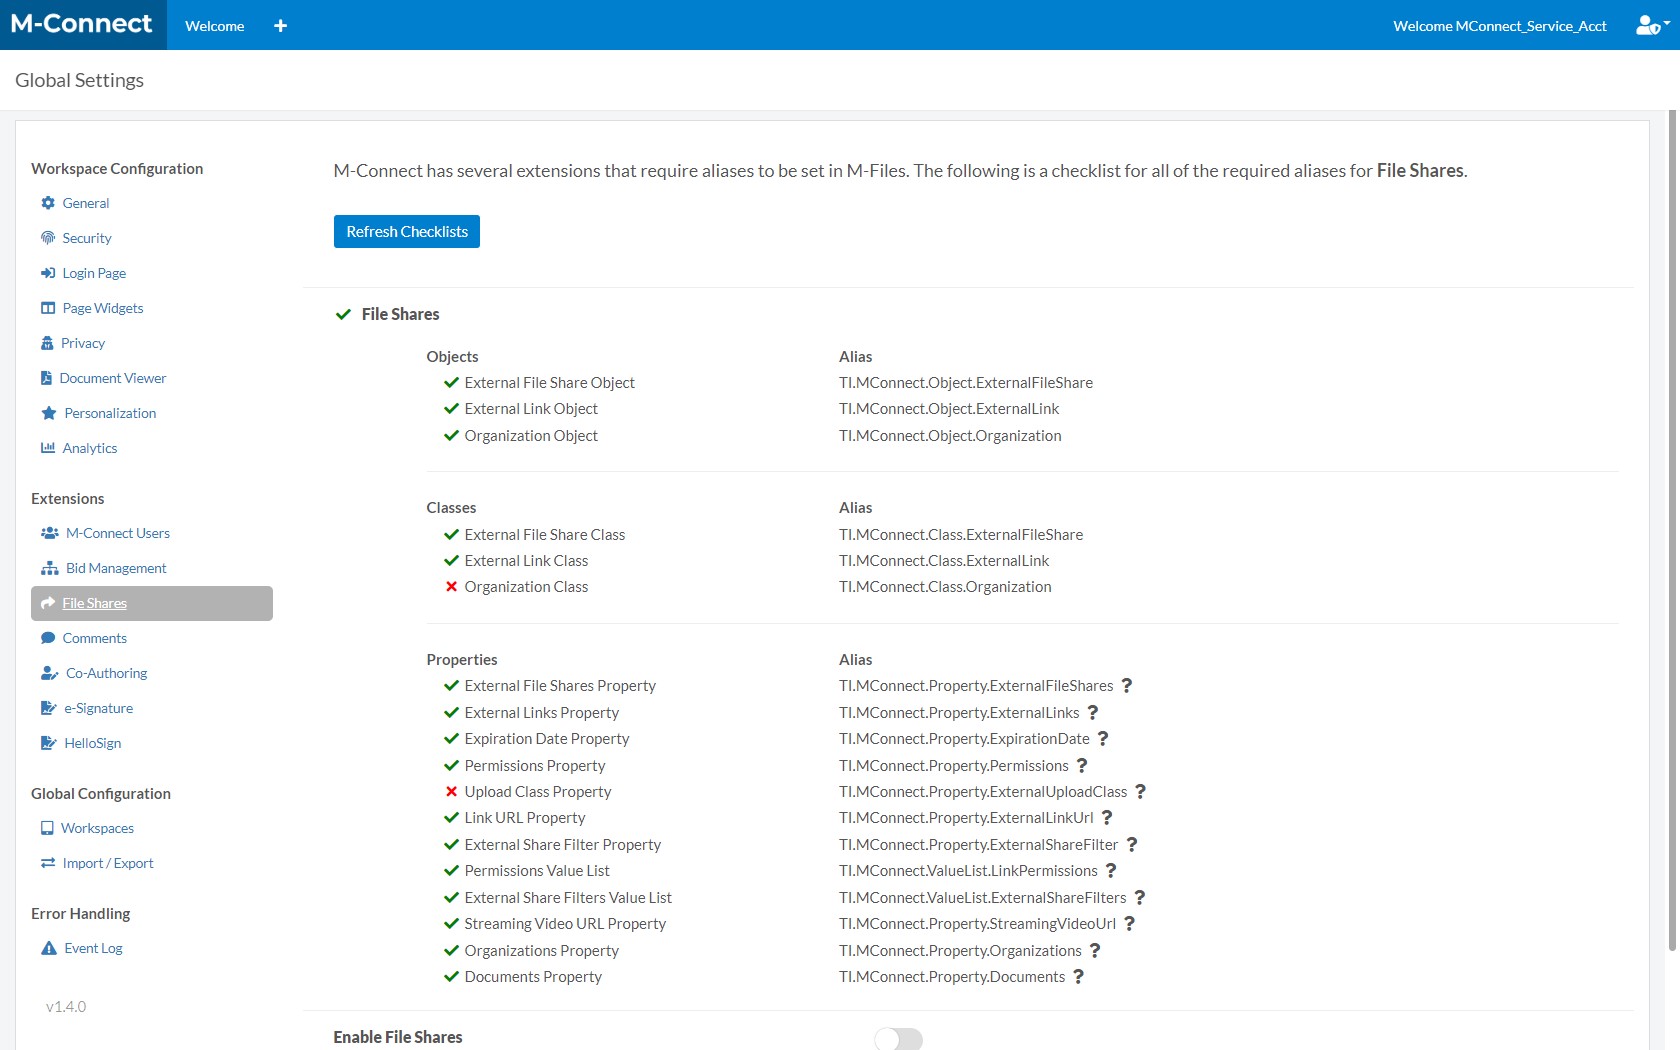Screen dimensions: 1680x1050
Task: Switch to the Welcome tab
Action: (213, 25)
